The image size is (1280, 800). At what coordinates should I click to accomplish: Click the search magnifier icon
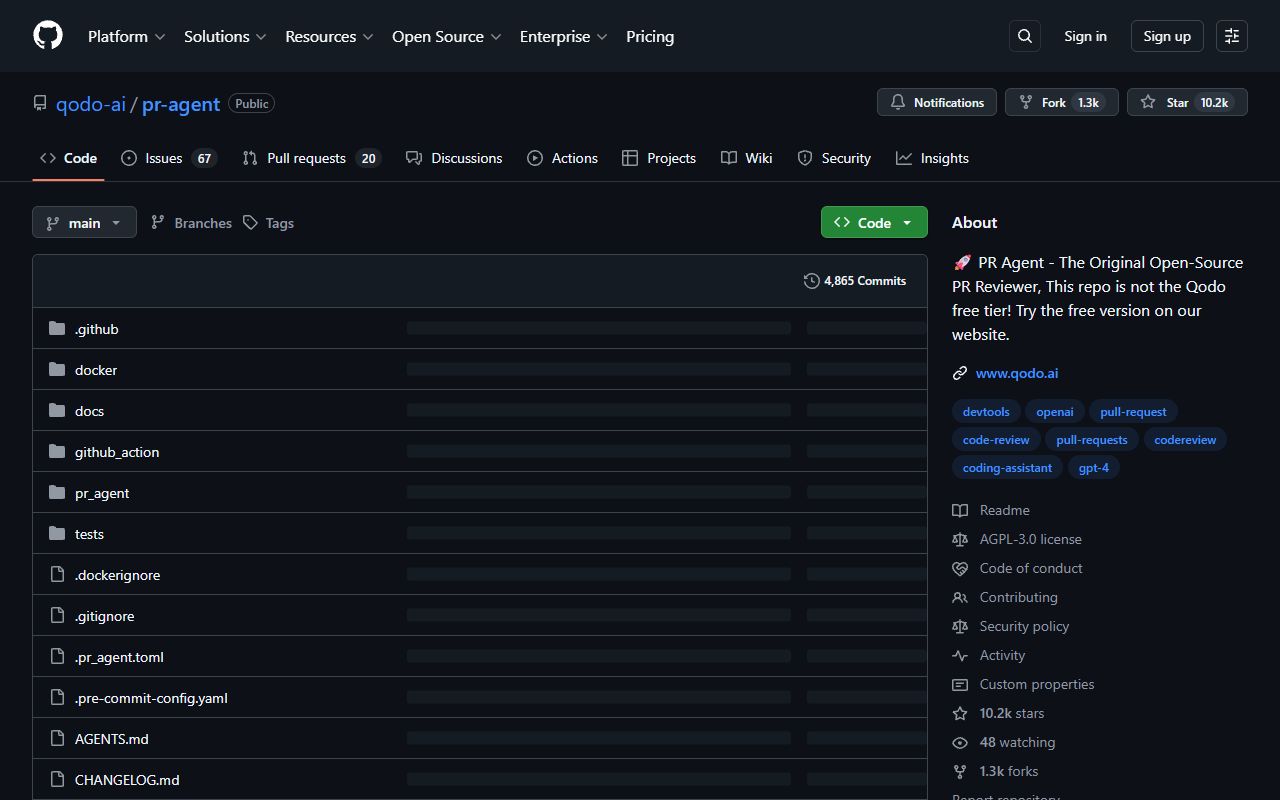click(x=1024, y=36)
